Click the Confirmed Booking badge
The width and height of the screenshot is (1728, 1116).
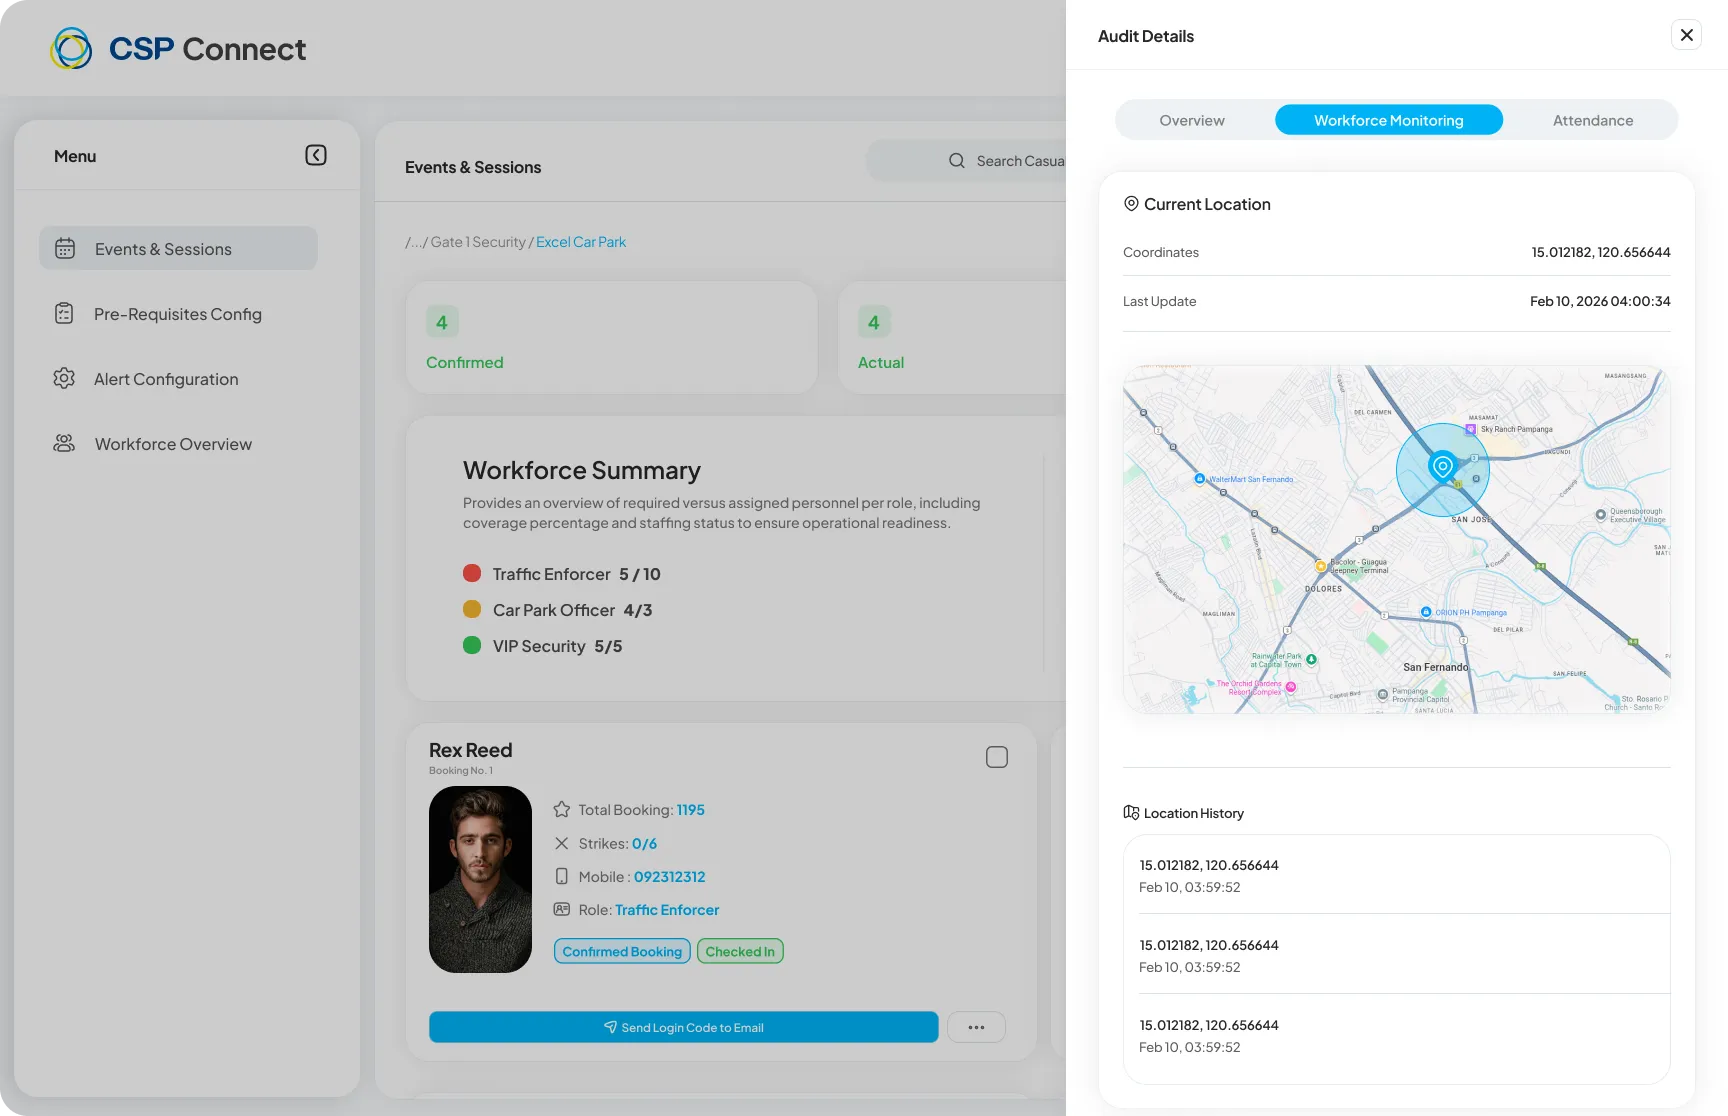click(x=622, y=951)
